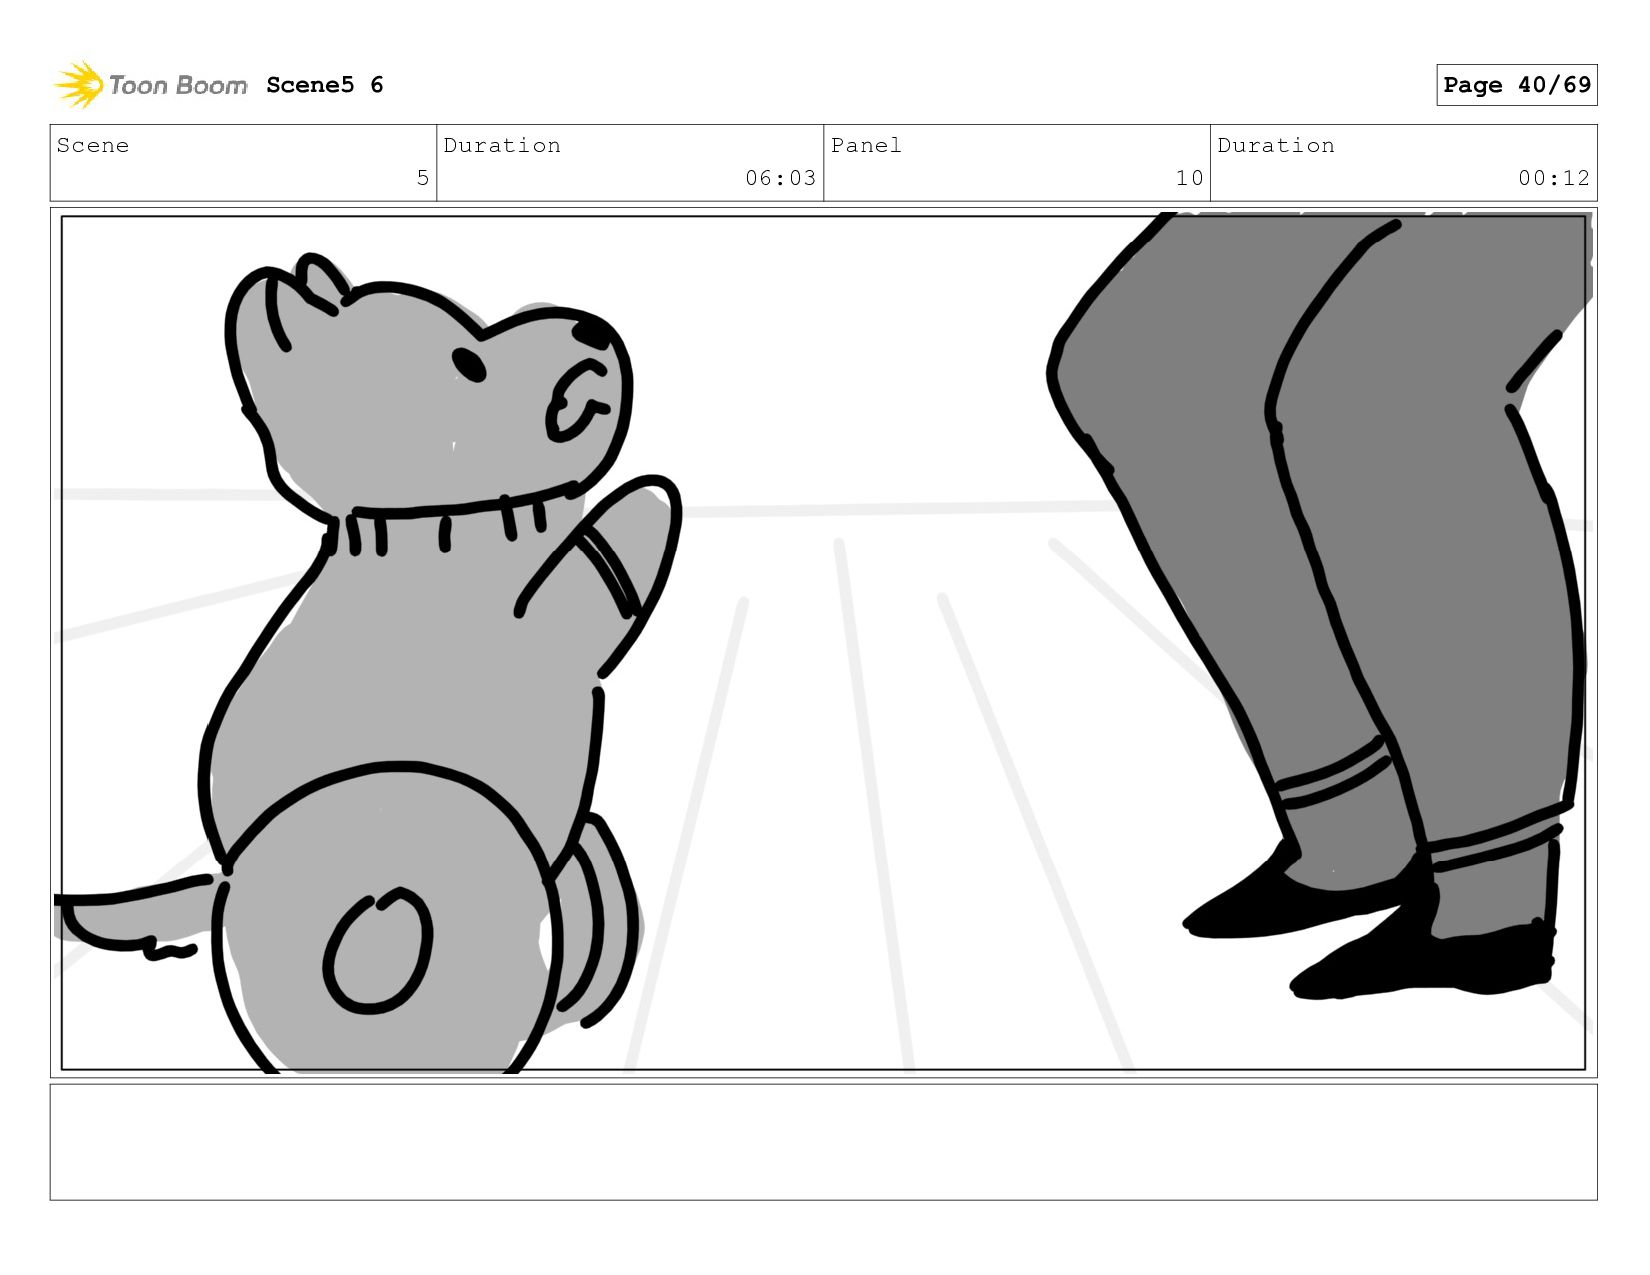
Task: Select the scene duration value 06:03
Action: click(x=780, y=178)
